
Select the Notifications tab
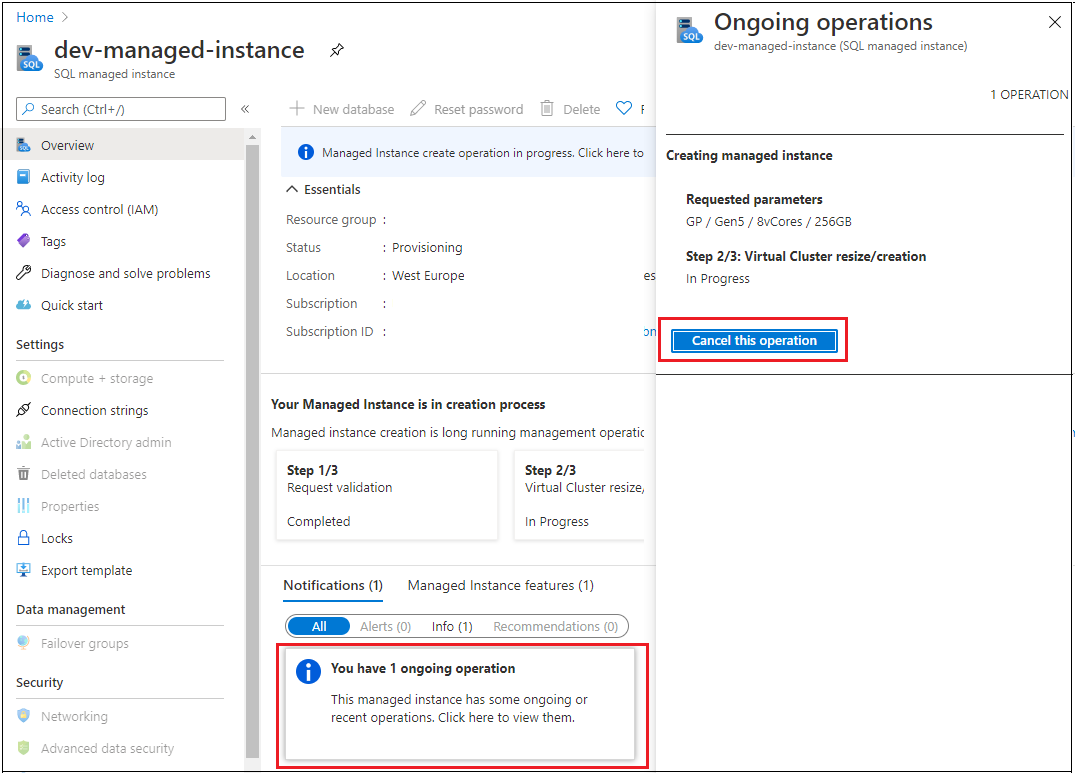[x=332, y=585]
